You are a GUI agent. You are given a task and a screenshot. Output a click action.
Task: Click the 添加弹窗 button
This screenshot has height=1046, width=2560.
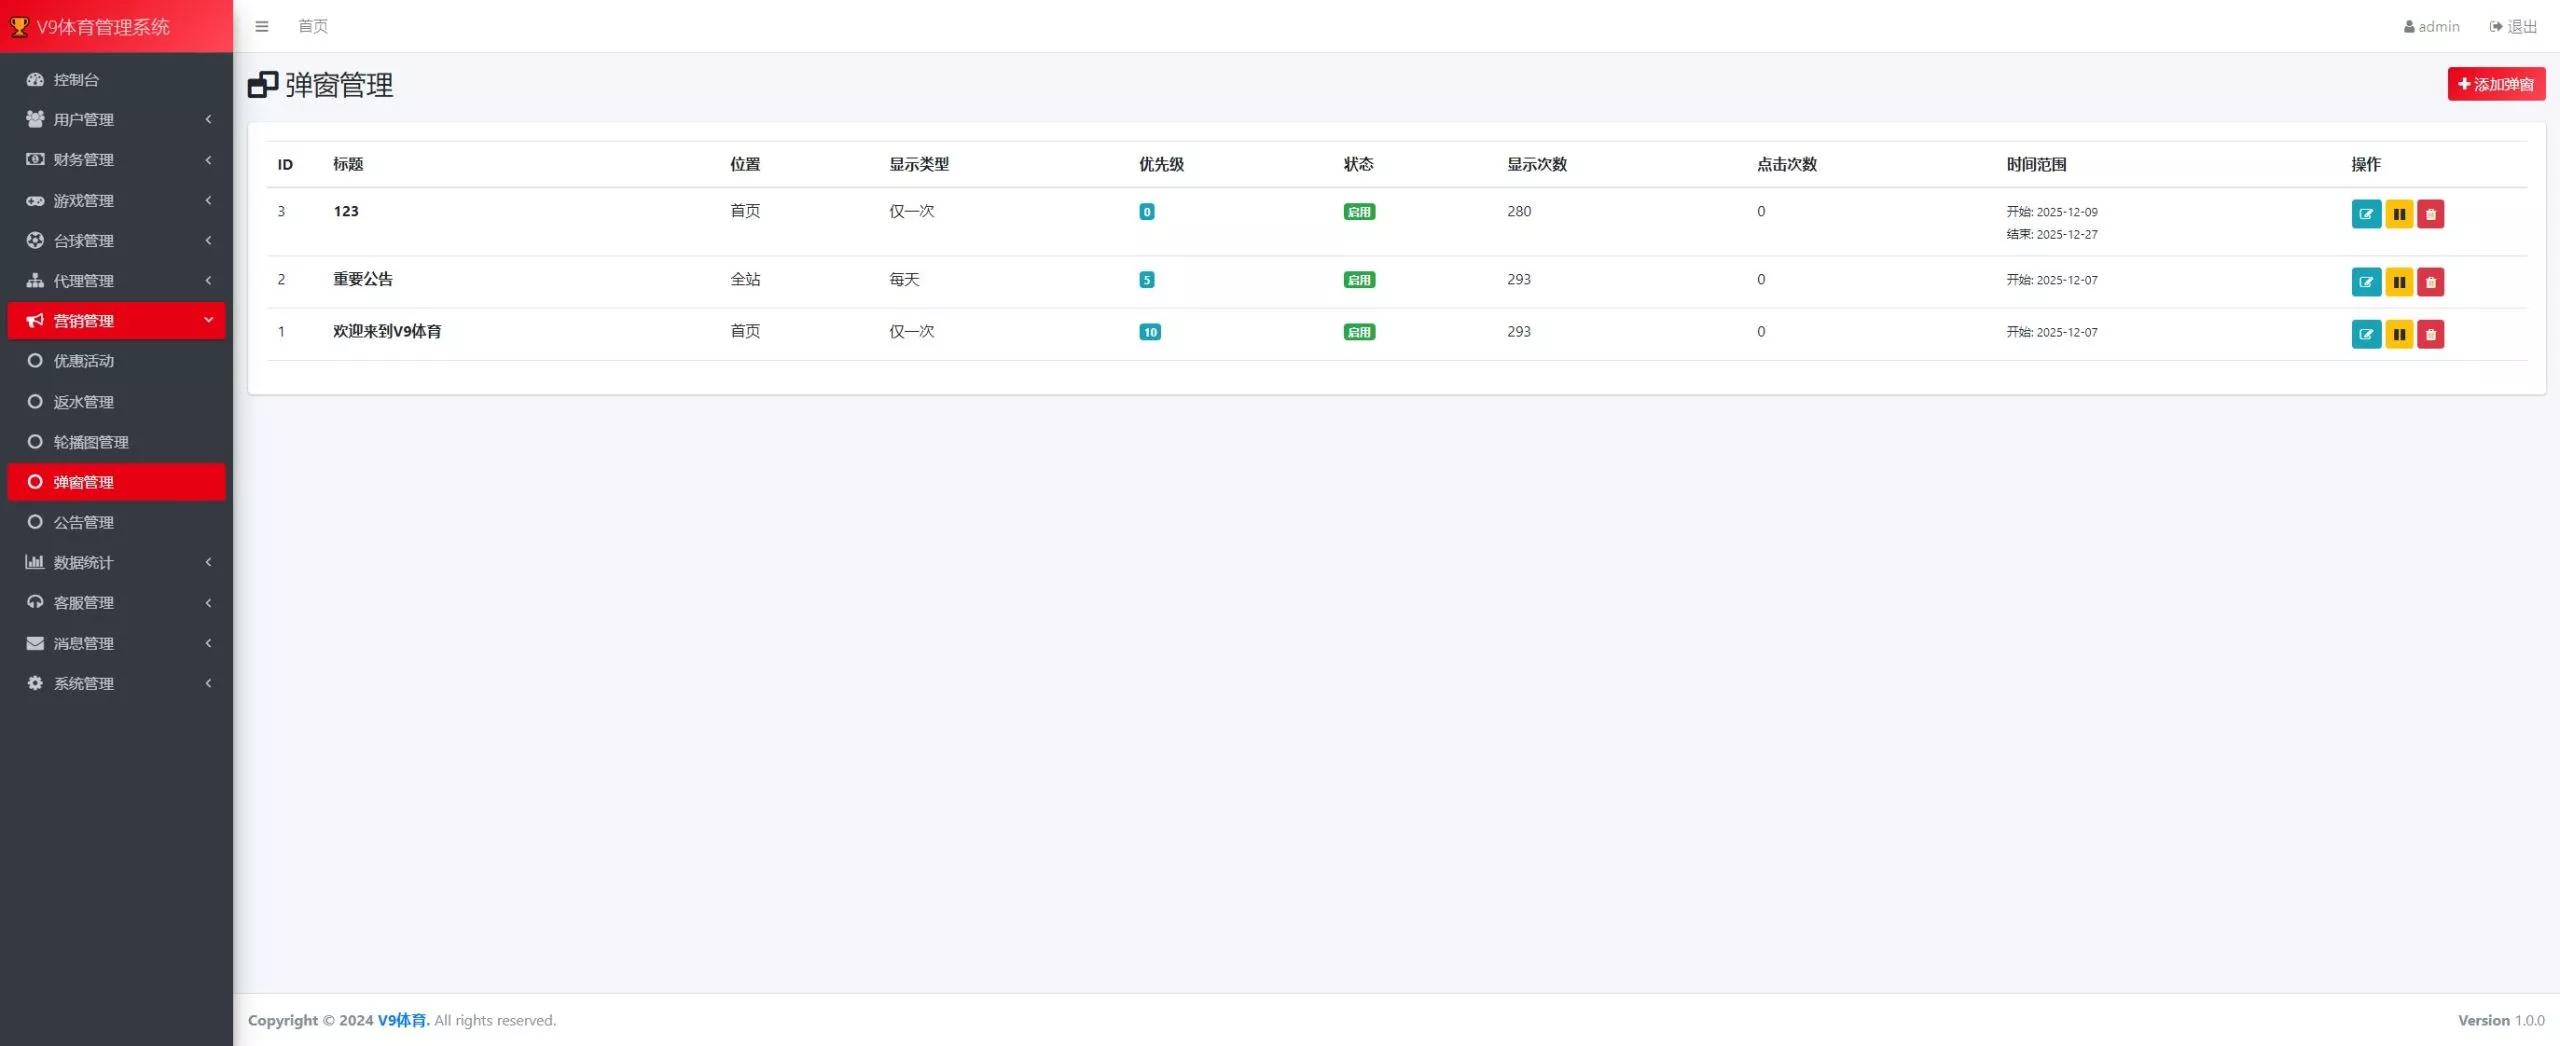click(x=2495, y=84)
